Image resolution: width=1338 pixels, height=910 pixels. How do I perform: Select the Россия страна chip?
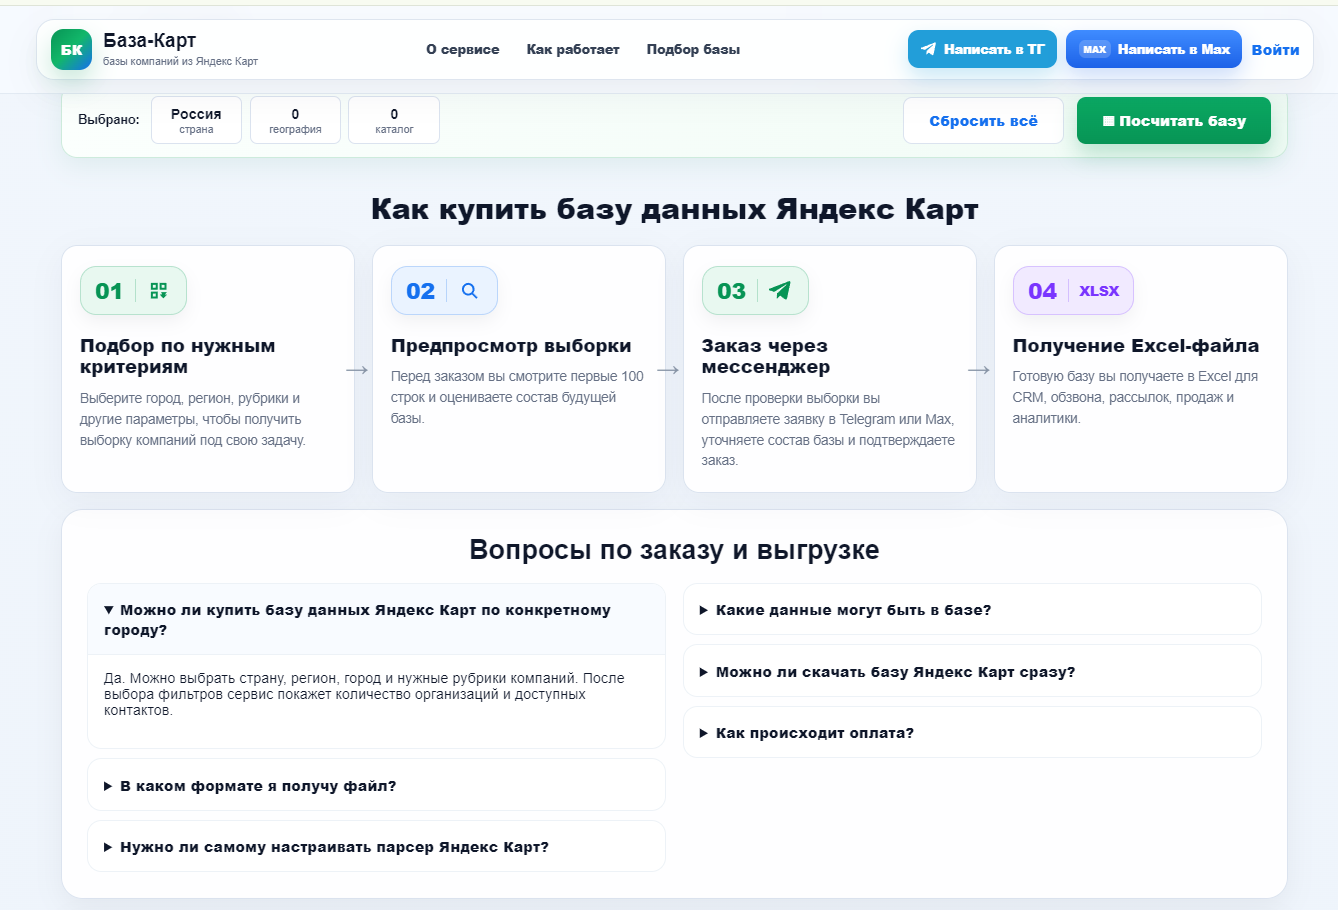[x=196, y=120]
